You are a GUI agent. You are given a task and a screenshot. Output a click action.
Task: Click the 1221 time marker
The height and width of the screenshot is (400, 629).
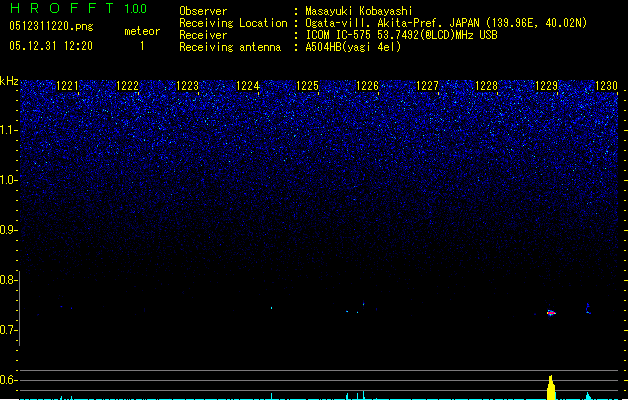coord(67,86)
